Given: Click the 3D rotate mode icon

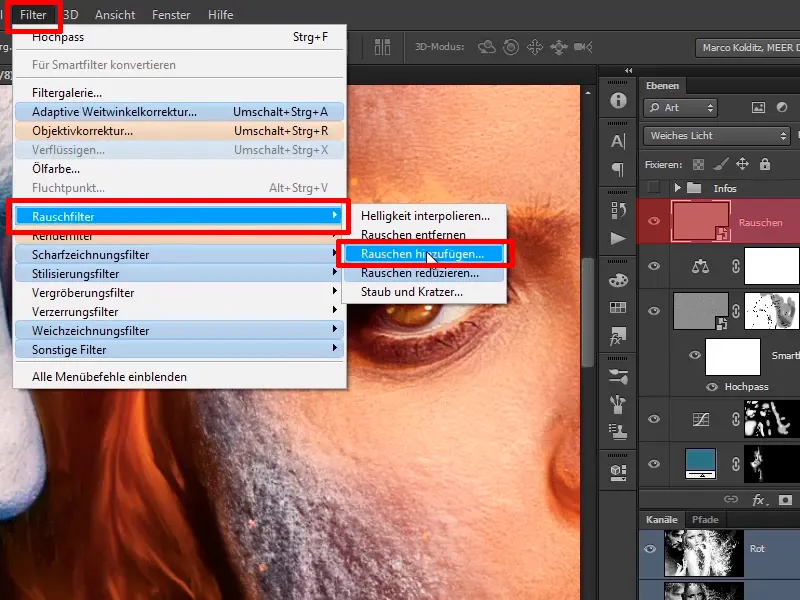Looking at the screenshot, I should click(x=487, y=47).
